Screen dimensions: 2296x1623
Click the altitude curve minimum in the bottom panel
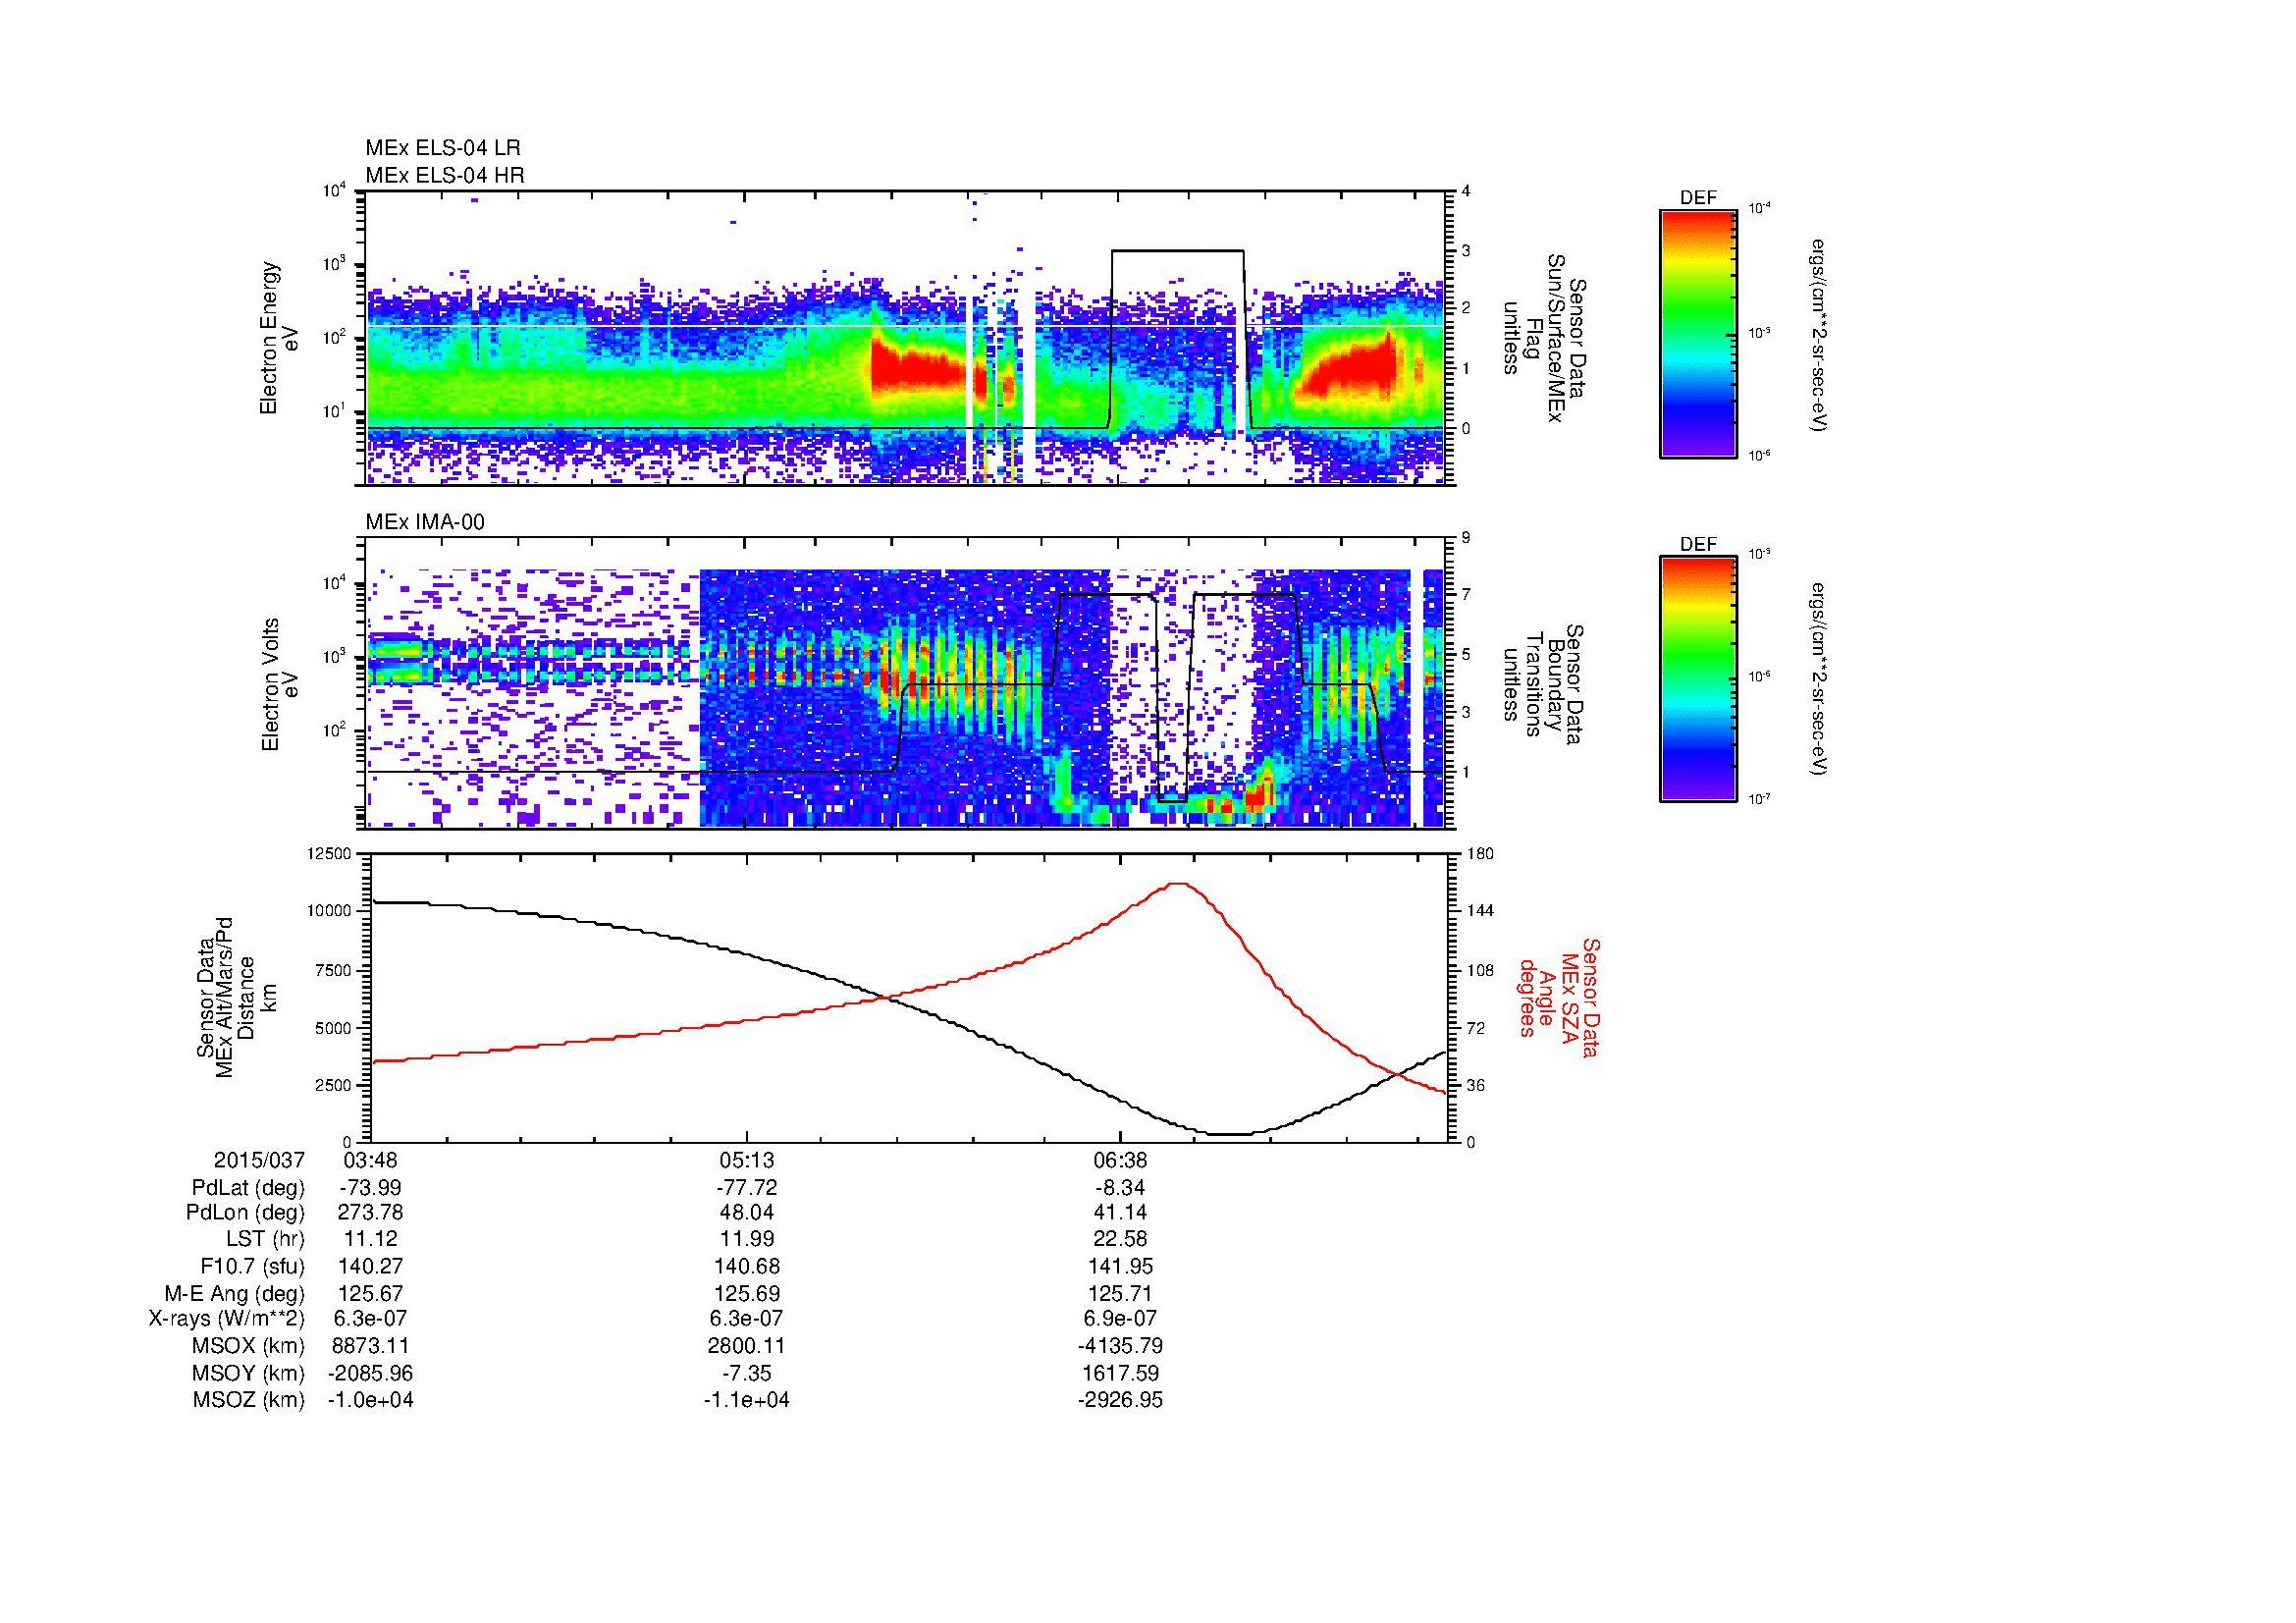pyautogui.click(x=1231, y=1134)
